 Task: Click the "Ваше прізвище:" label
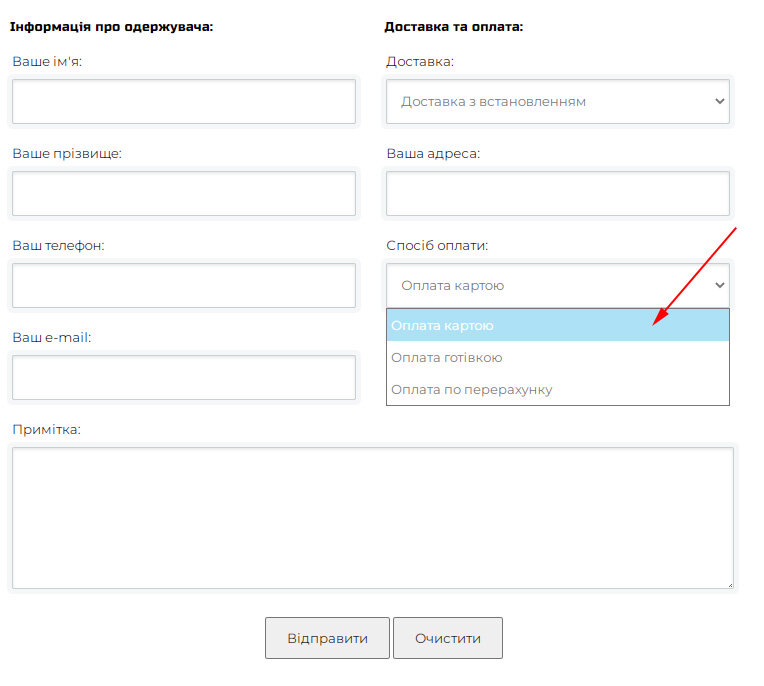click(x=67, y=154)
